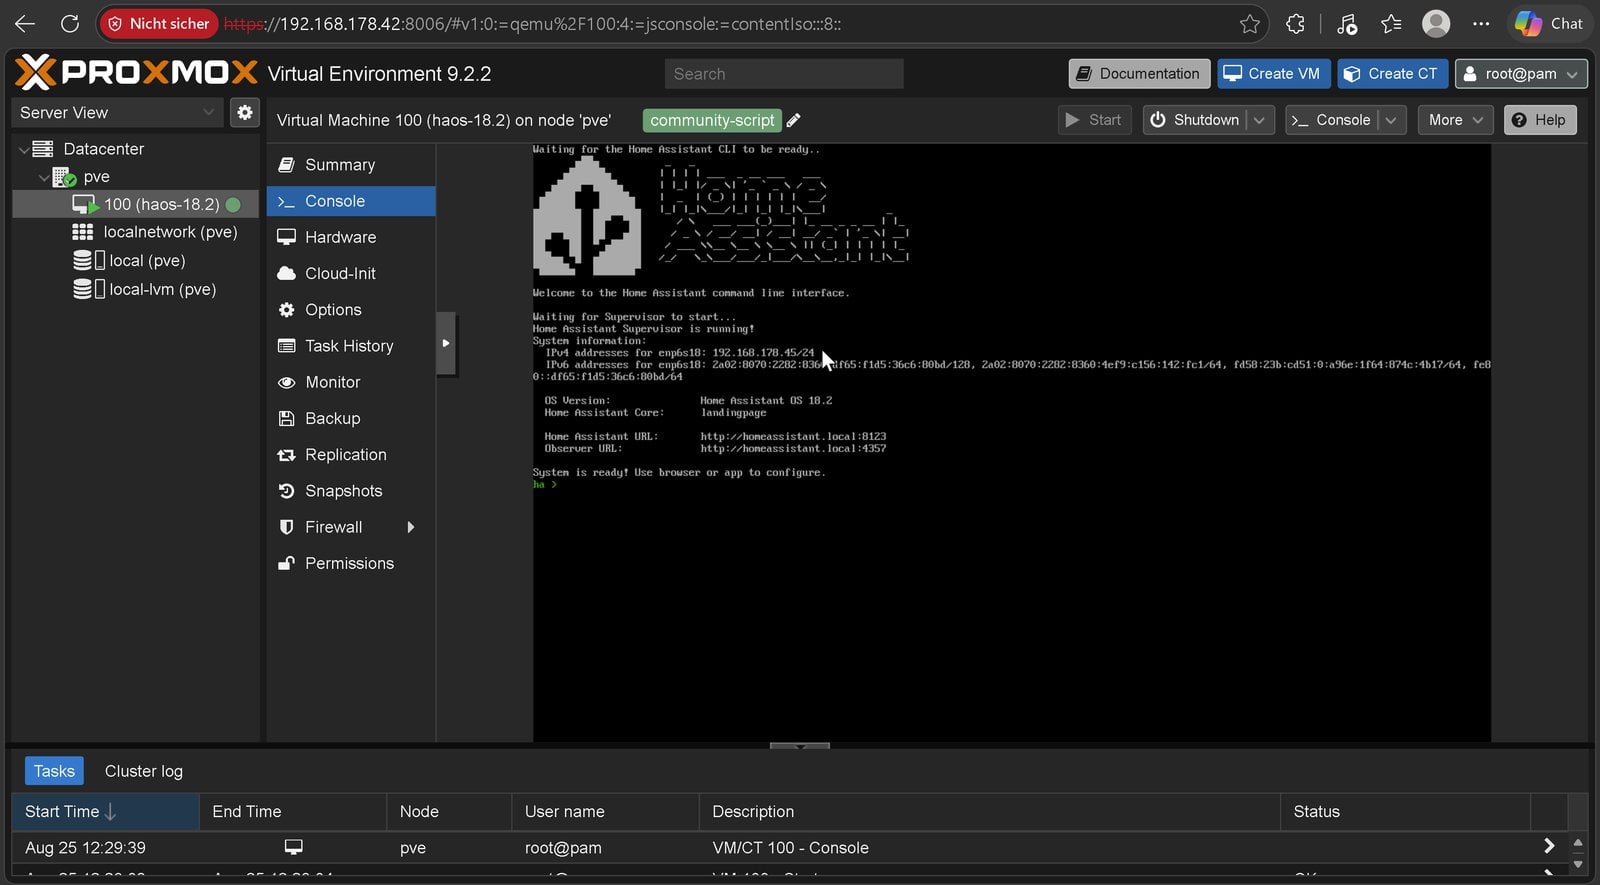Image resolution: width=1600 pixels, height=885 pixels.
Task: Open the browser favorites list icon
Action: pyautogui.click(x=1391, y=24)
